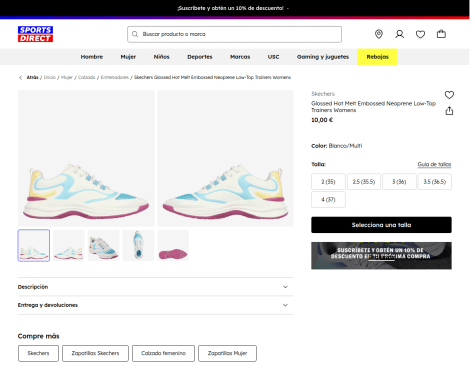Open the 10% discount subscription banner
Viewport: 475px width, 380px height.
(381, 256)
